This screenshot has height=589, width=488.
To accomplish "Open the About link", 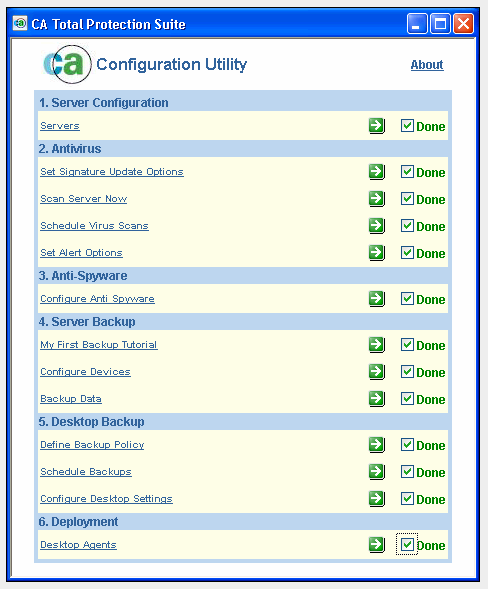I will [427, 65].
